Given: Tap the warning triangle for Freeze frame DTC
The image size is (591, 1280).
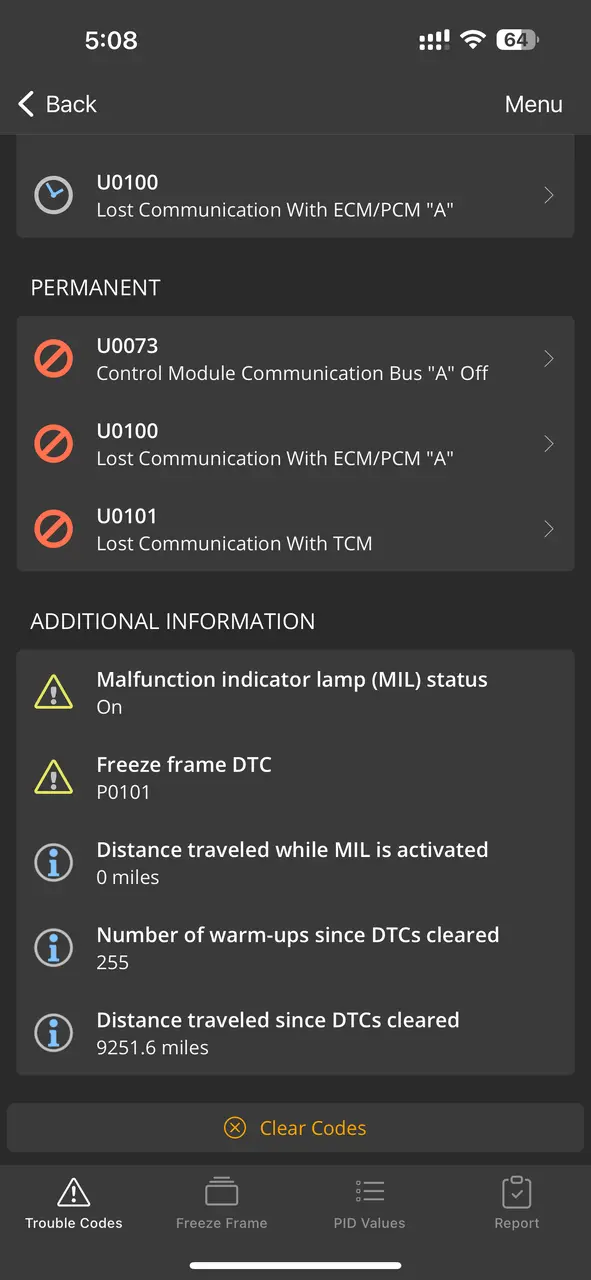Looking at the screenshot, I should pyautogui.click(x=53, y=777).
